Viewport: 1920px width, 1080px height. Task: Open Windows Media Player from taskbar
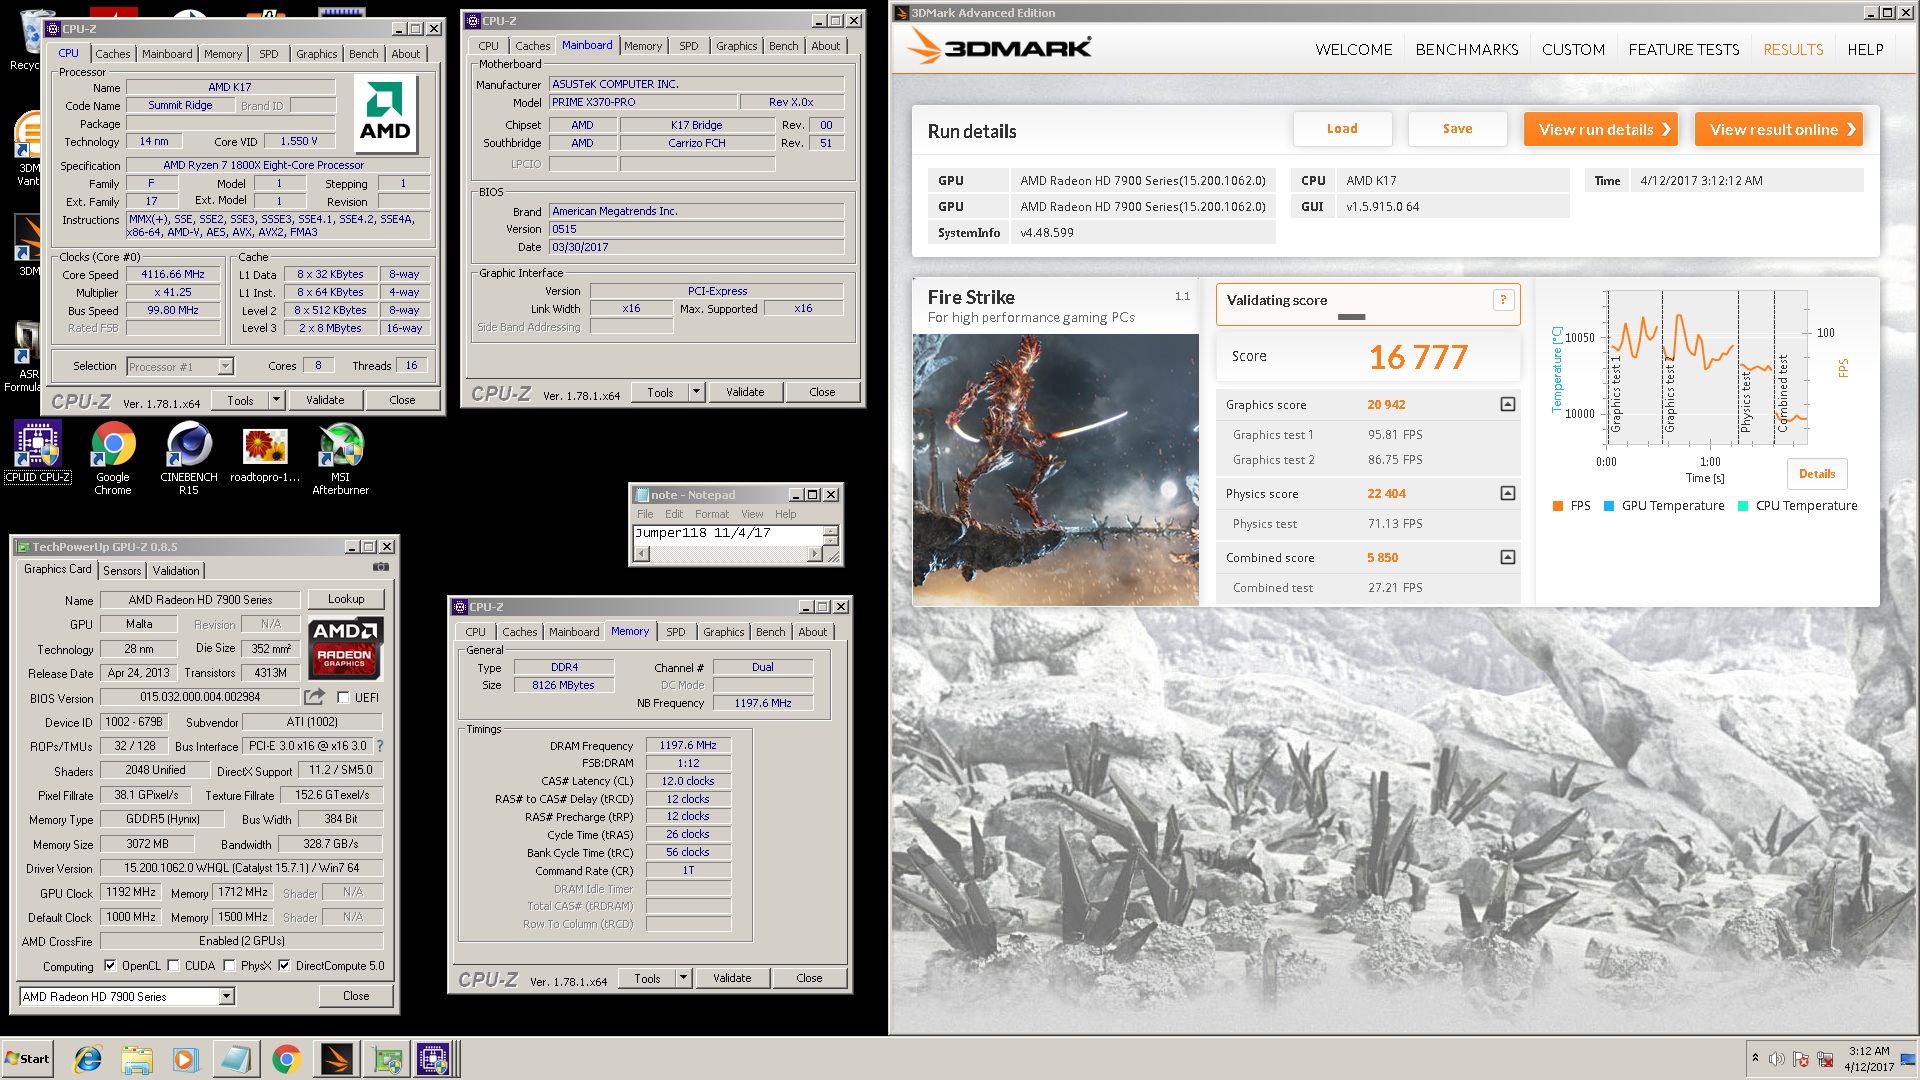[186, 1059]
